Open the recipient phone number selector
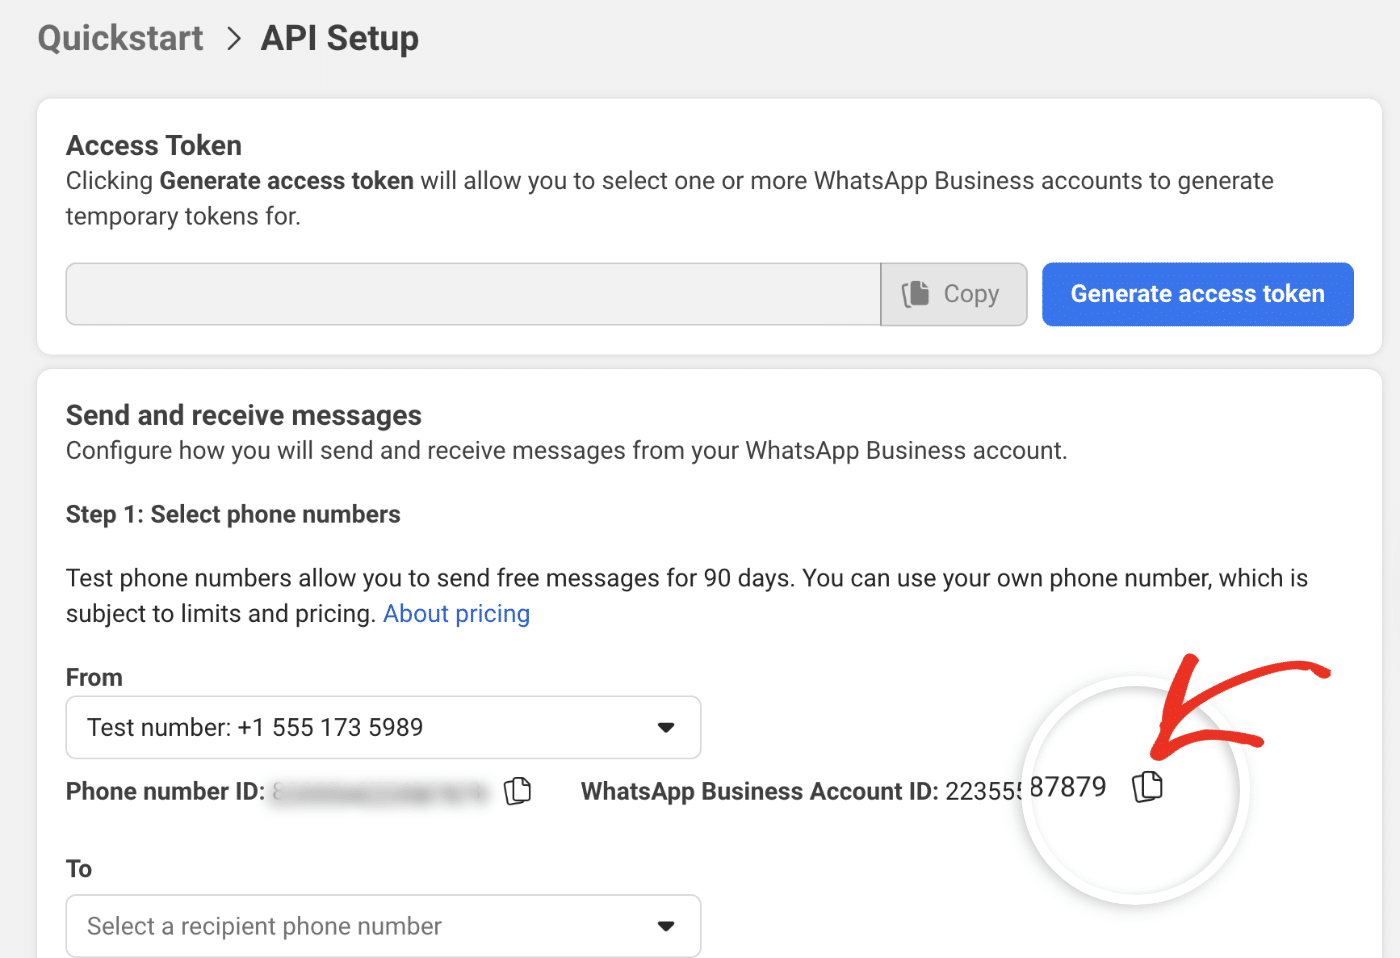This screenshot has width=1400, height=958. 383,926
